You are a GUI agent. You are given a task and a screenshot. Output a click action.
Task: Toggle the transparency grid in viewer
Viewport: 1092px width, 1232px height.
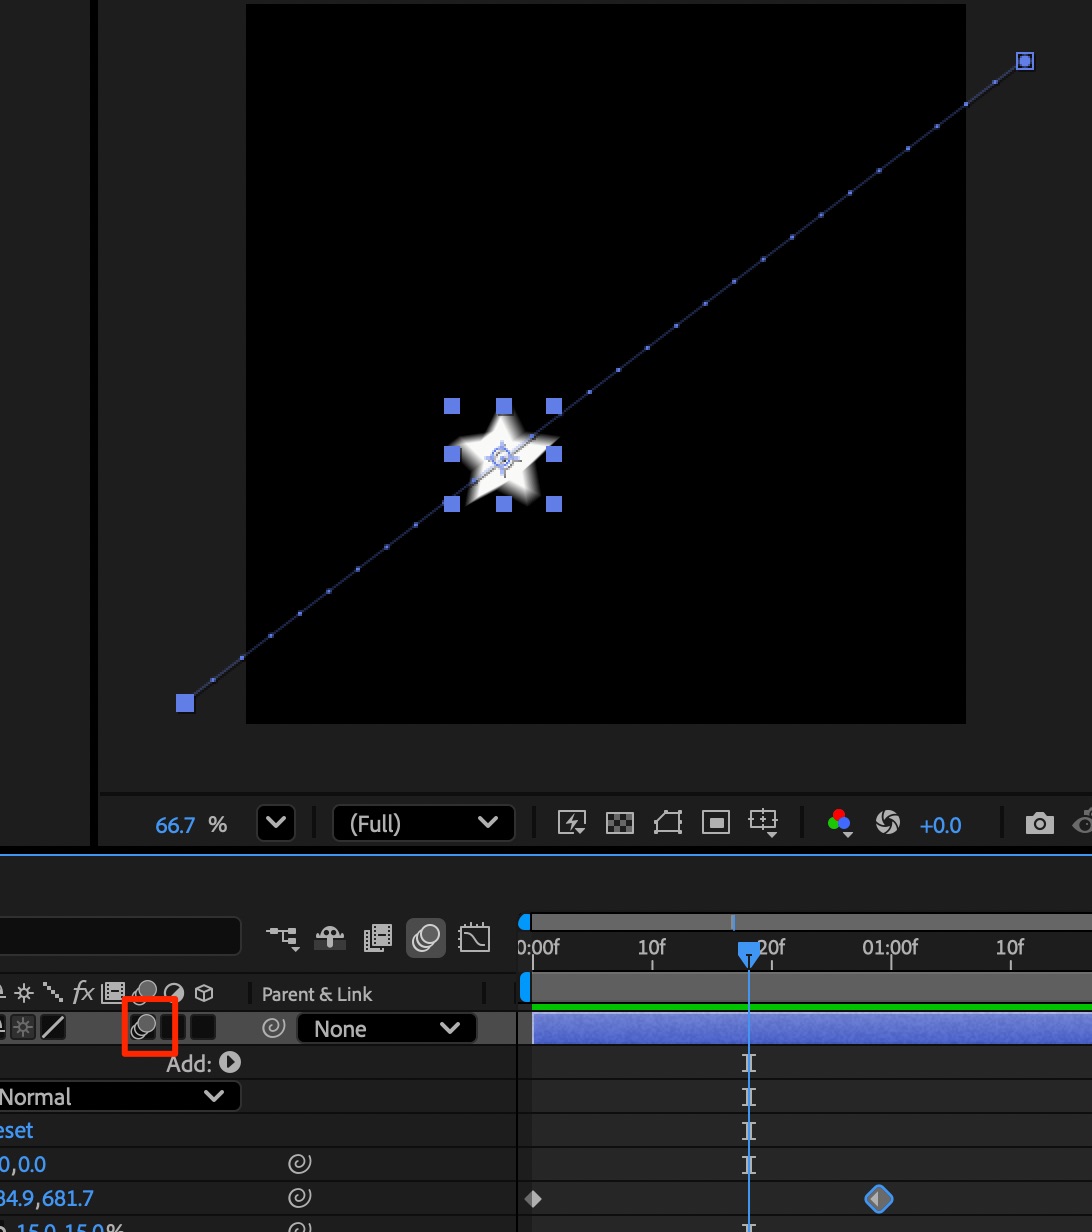pyautogui.click(x=620, y=823)
